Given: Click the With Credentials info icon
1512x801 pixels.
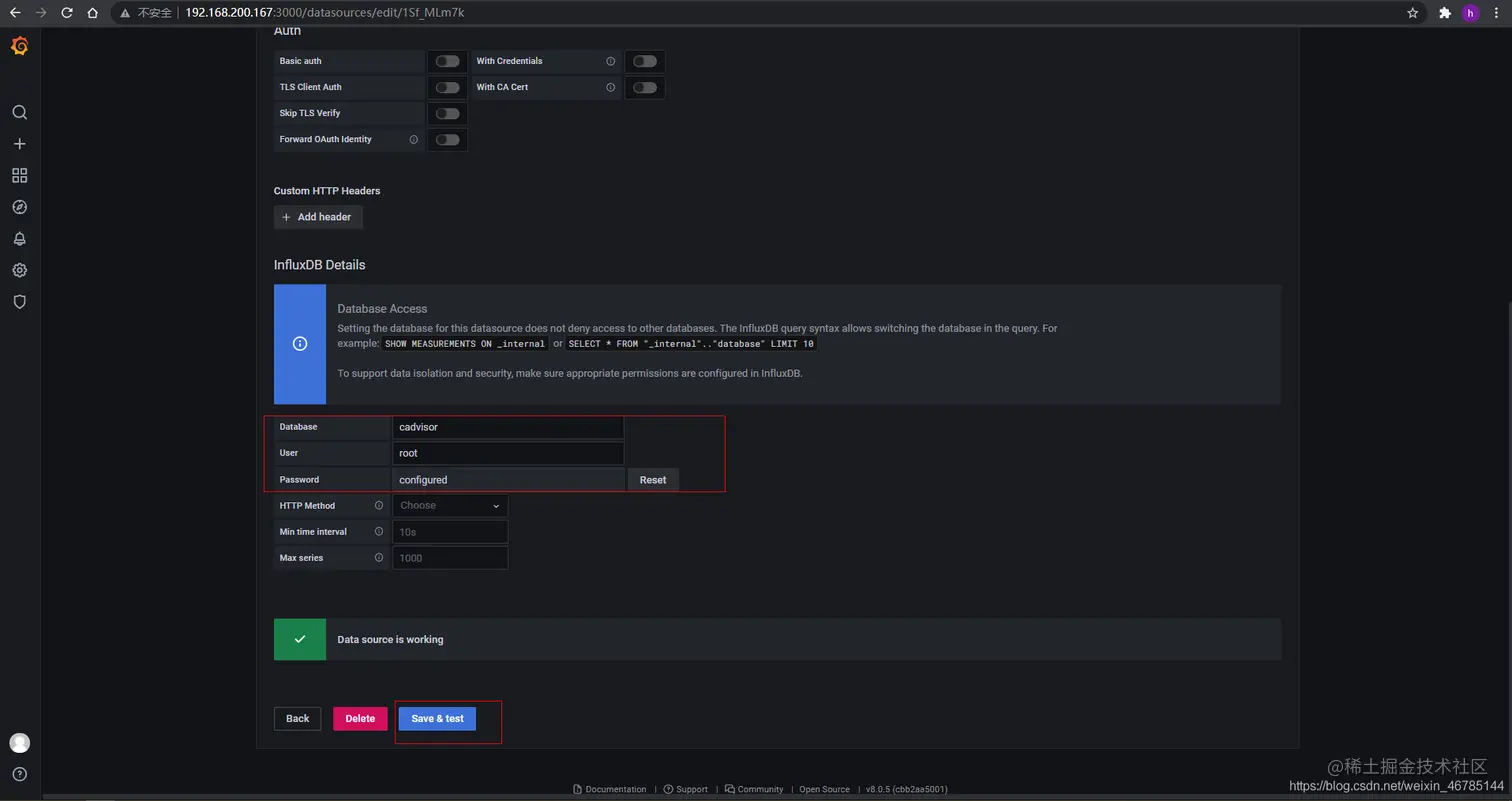Looking at the screenshot, I should 610,61.
